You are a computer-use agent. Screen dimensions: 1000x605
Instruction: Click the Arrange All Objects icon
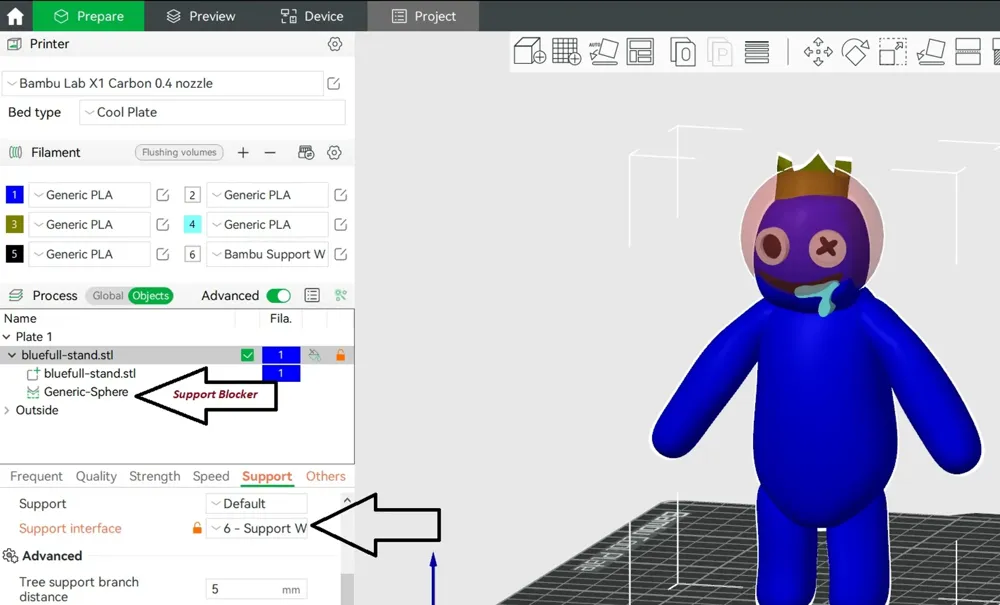[x=640, y=51]
